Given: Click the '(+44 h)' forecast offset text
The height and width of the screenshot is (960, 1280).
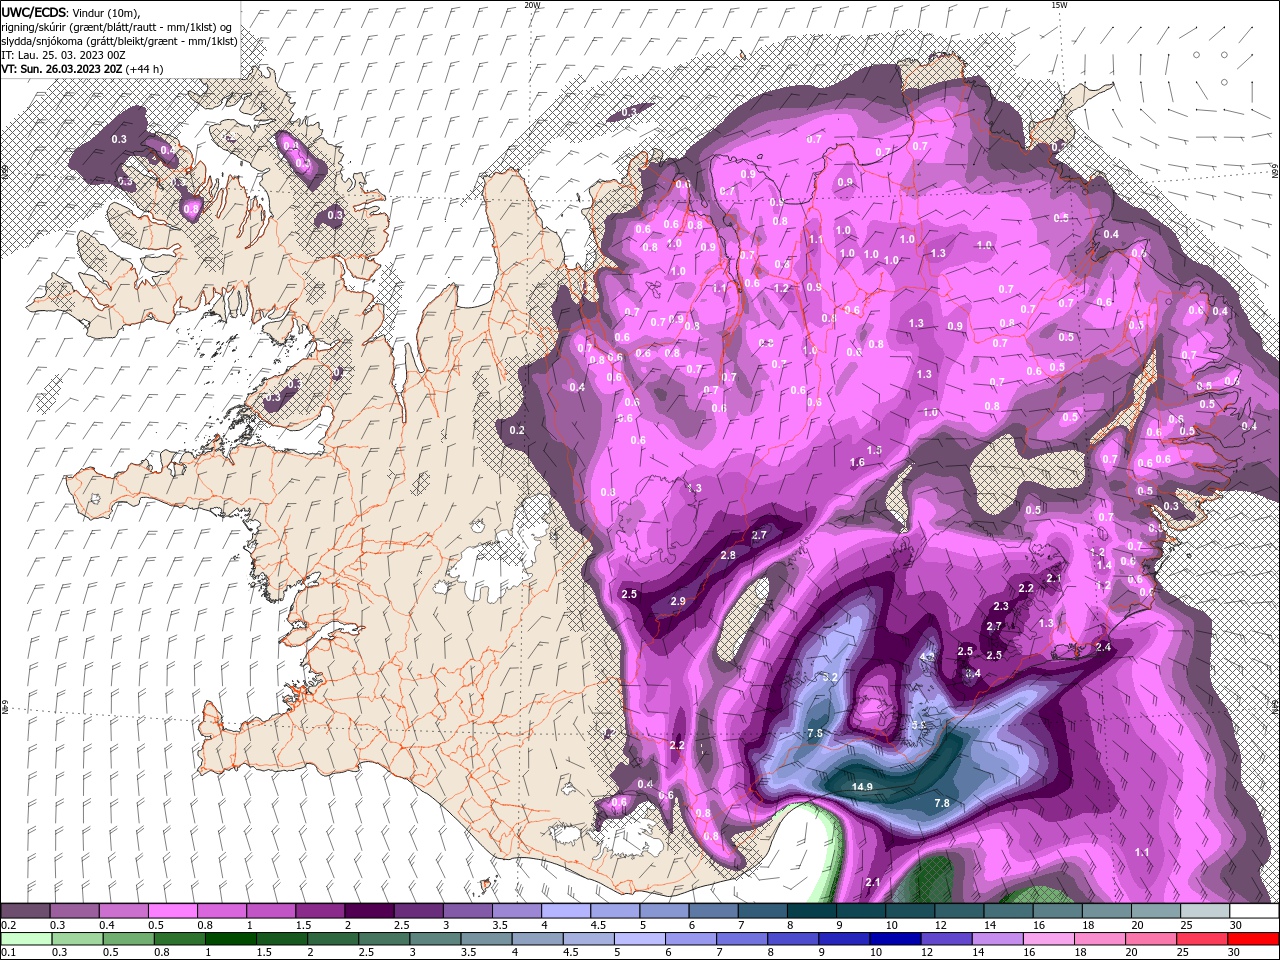Looking at the screenshot, I should [145, 68].
